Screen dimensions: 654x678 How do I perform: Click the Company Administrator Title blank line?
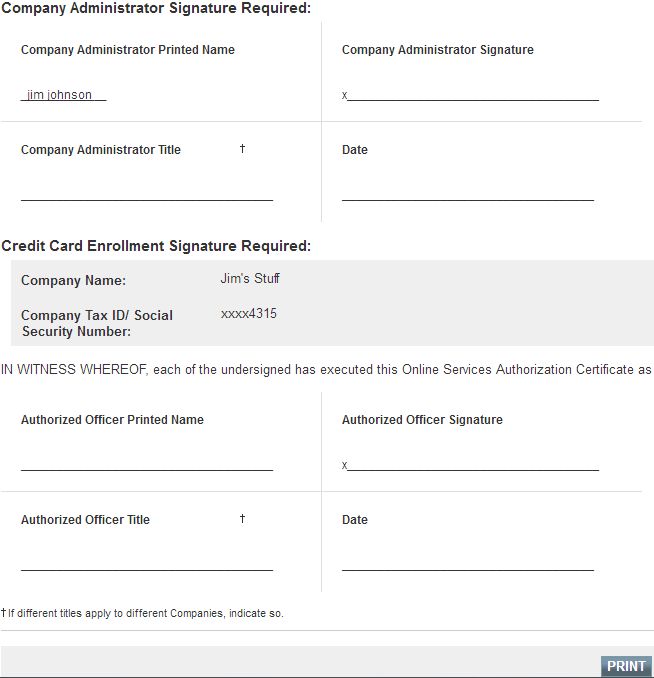147,200
